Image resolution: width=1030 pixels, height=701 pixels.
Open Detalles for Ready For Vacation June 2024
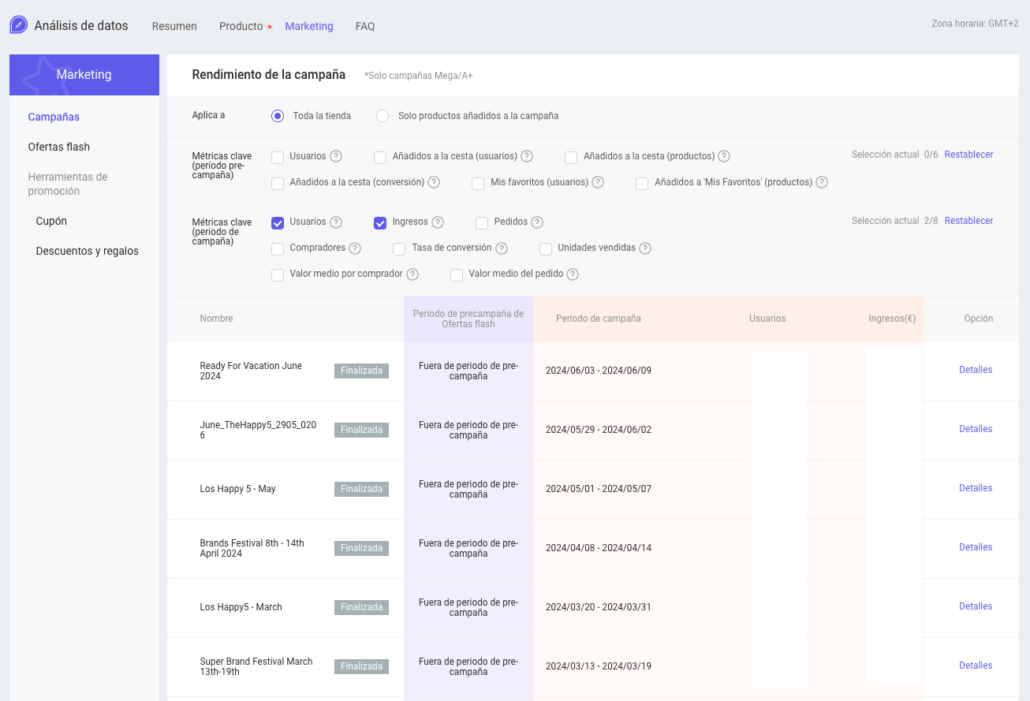tap(975, 370)
